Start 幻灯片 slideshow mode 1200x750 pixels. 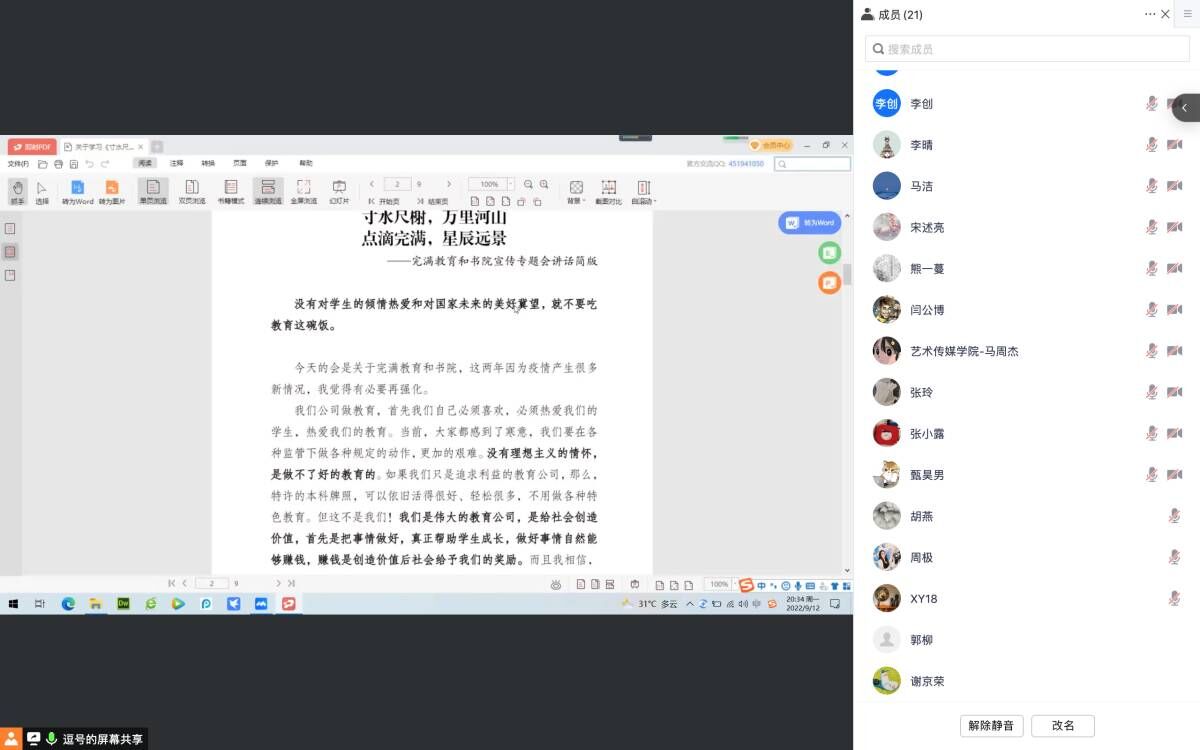click(x=339, y=191)
